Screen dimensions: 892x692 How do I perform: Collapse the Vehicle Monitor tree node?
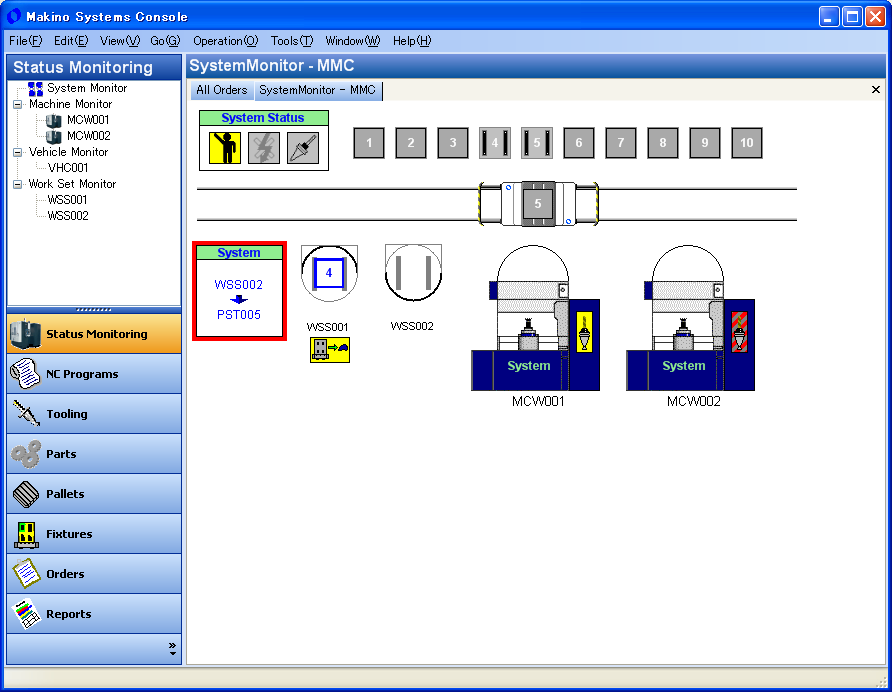(18, 152)
